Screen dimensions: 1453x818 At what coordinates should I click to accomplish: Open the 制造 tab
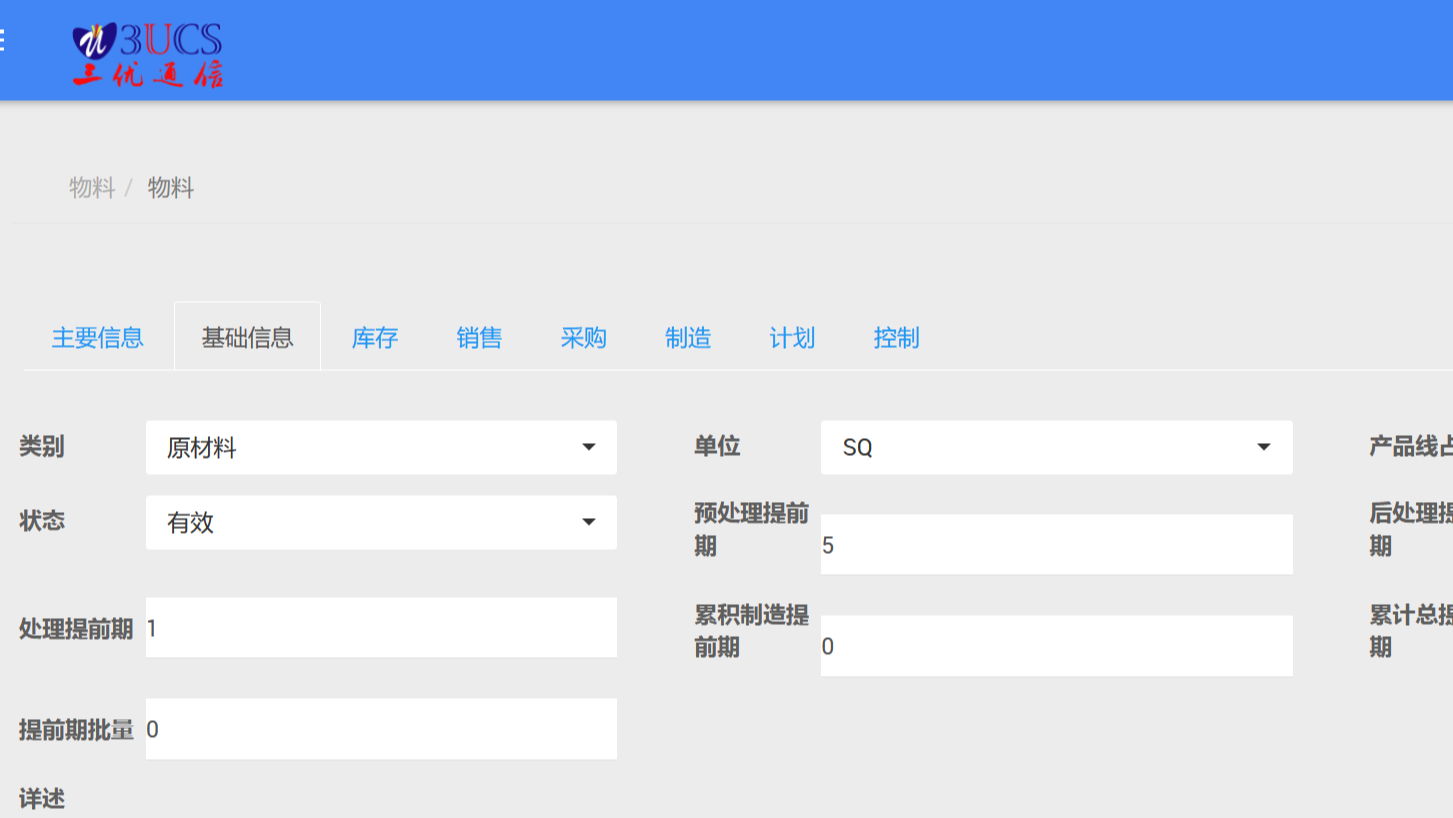[x=688, y=338]
